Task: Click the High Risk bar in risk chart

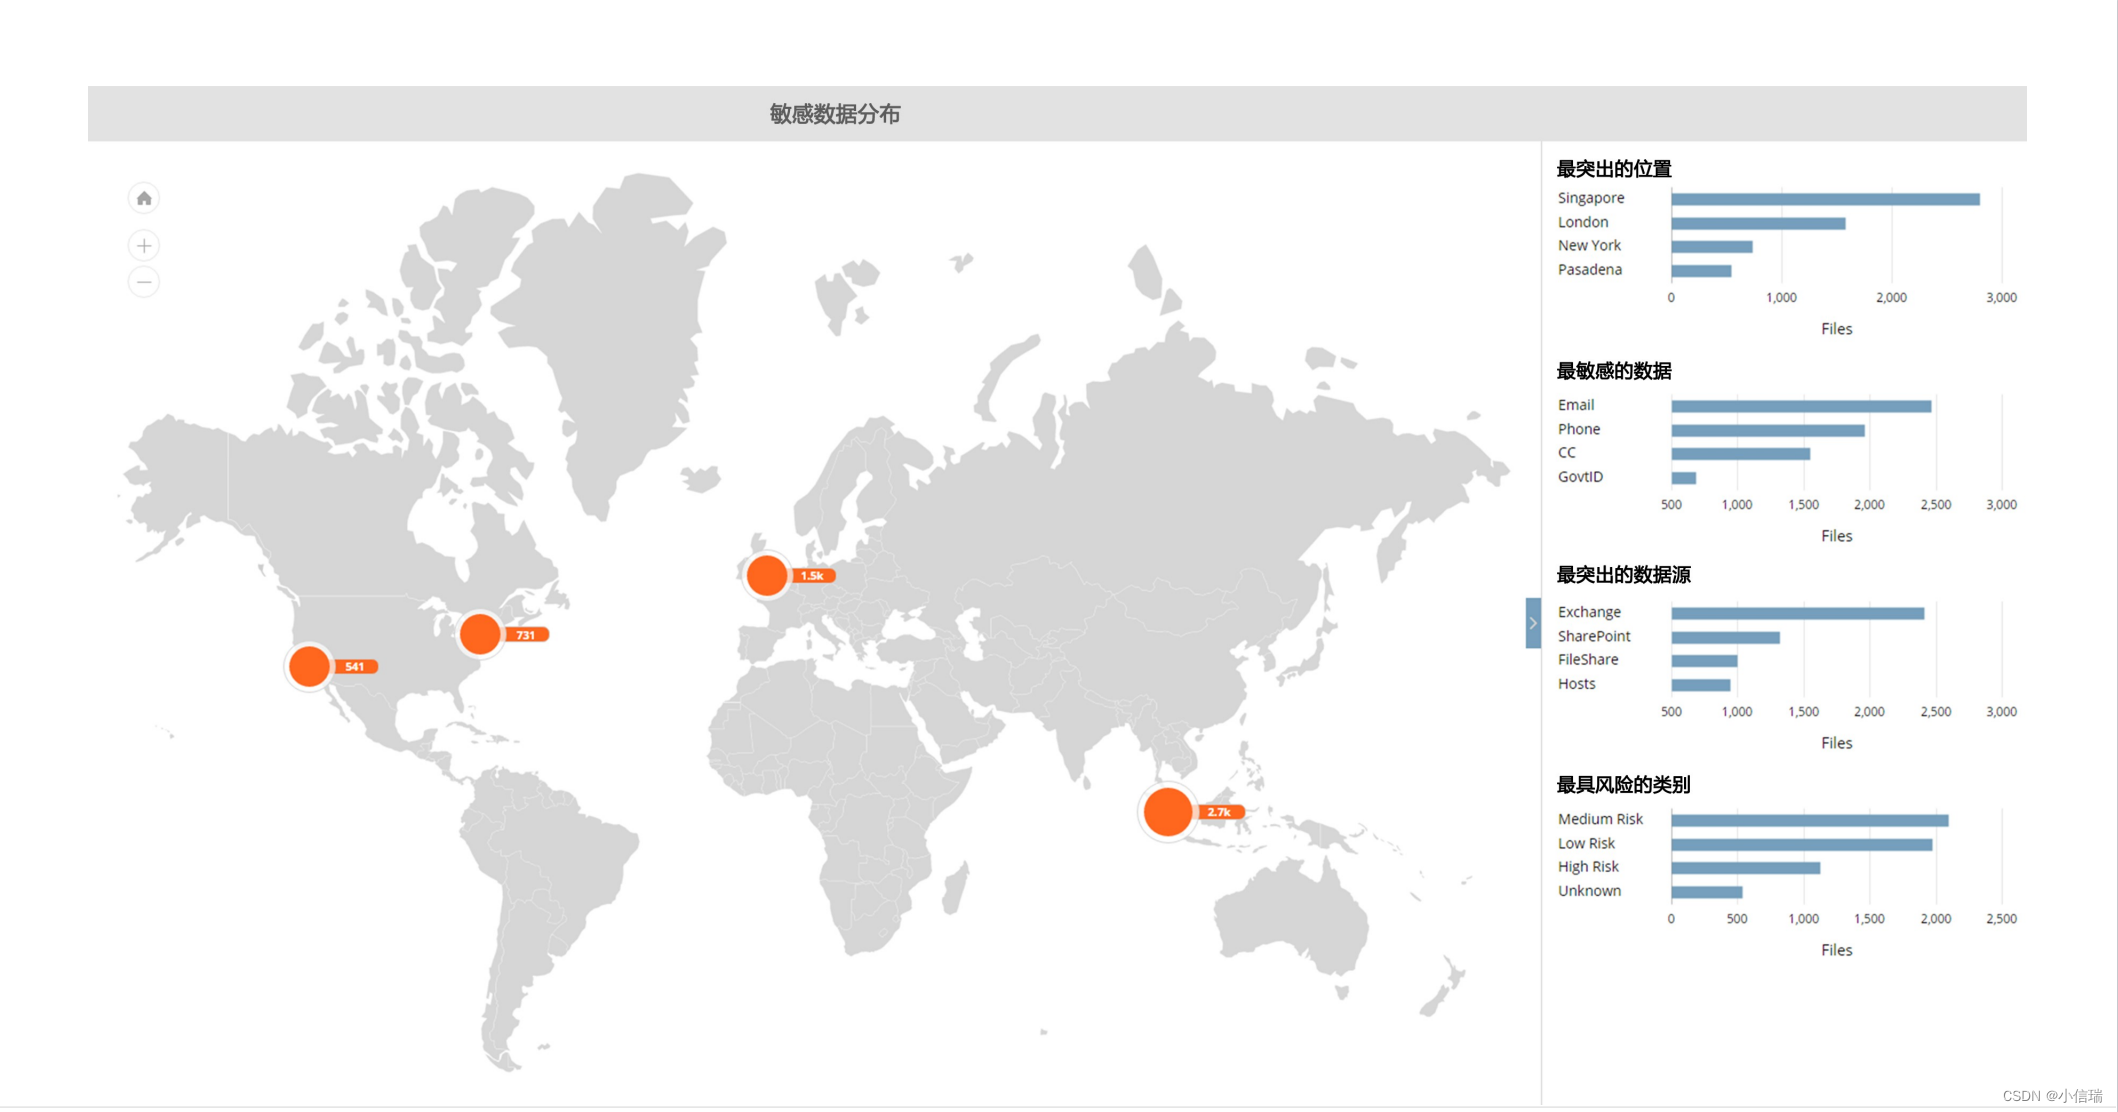Action: click(x=1745, y=867)
